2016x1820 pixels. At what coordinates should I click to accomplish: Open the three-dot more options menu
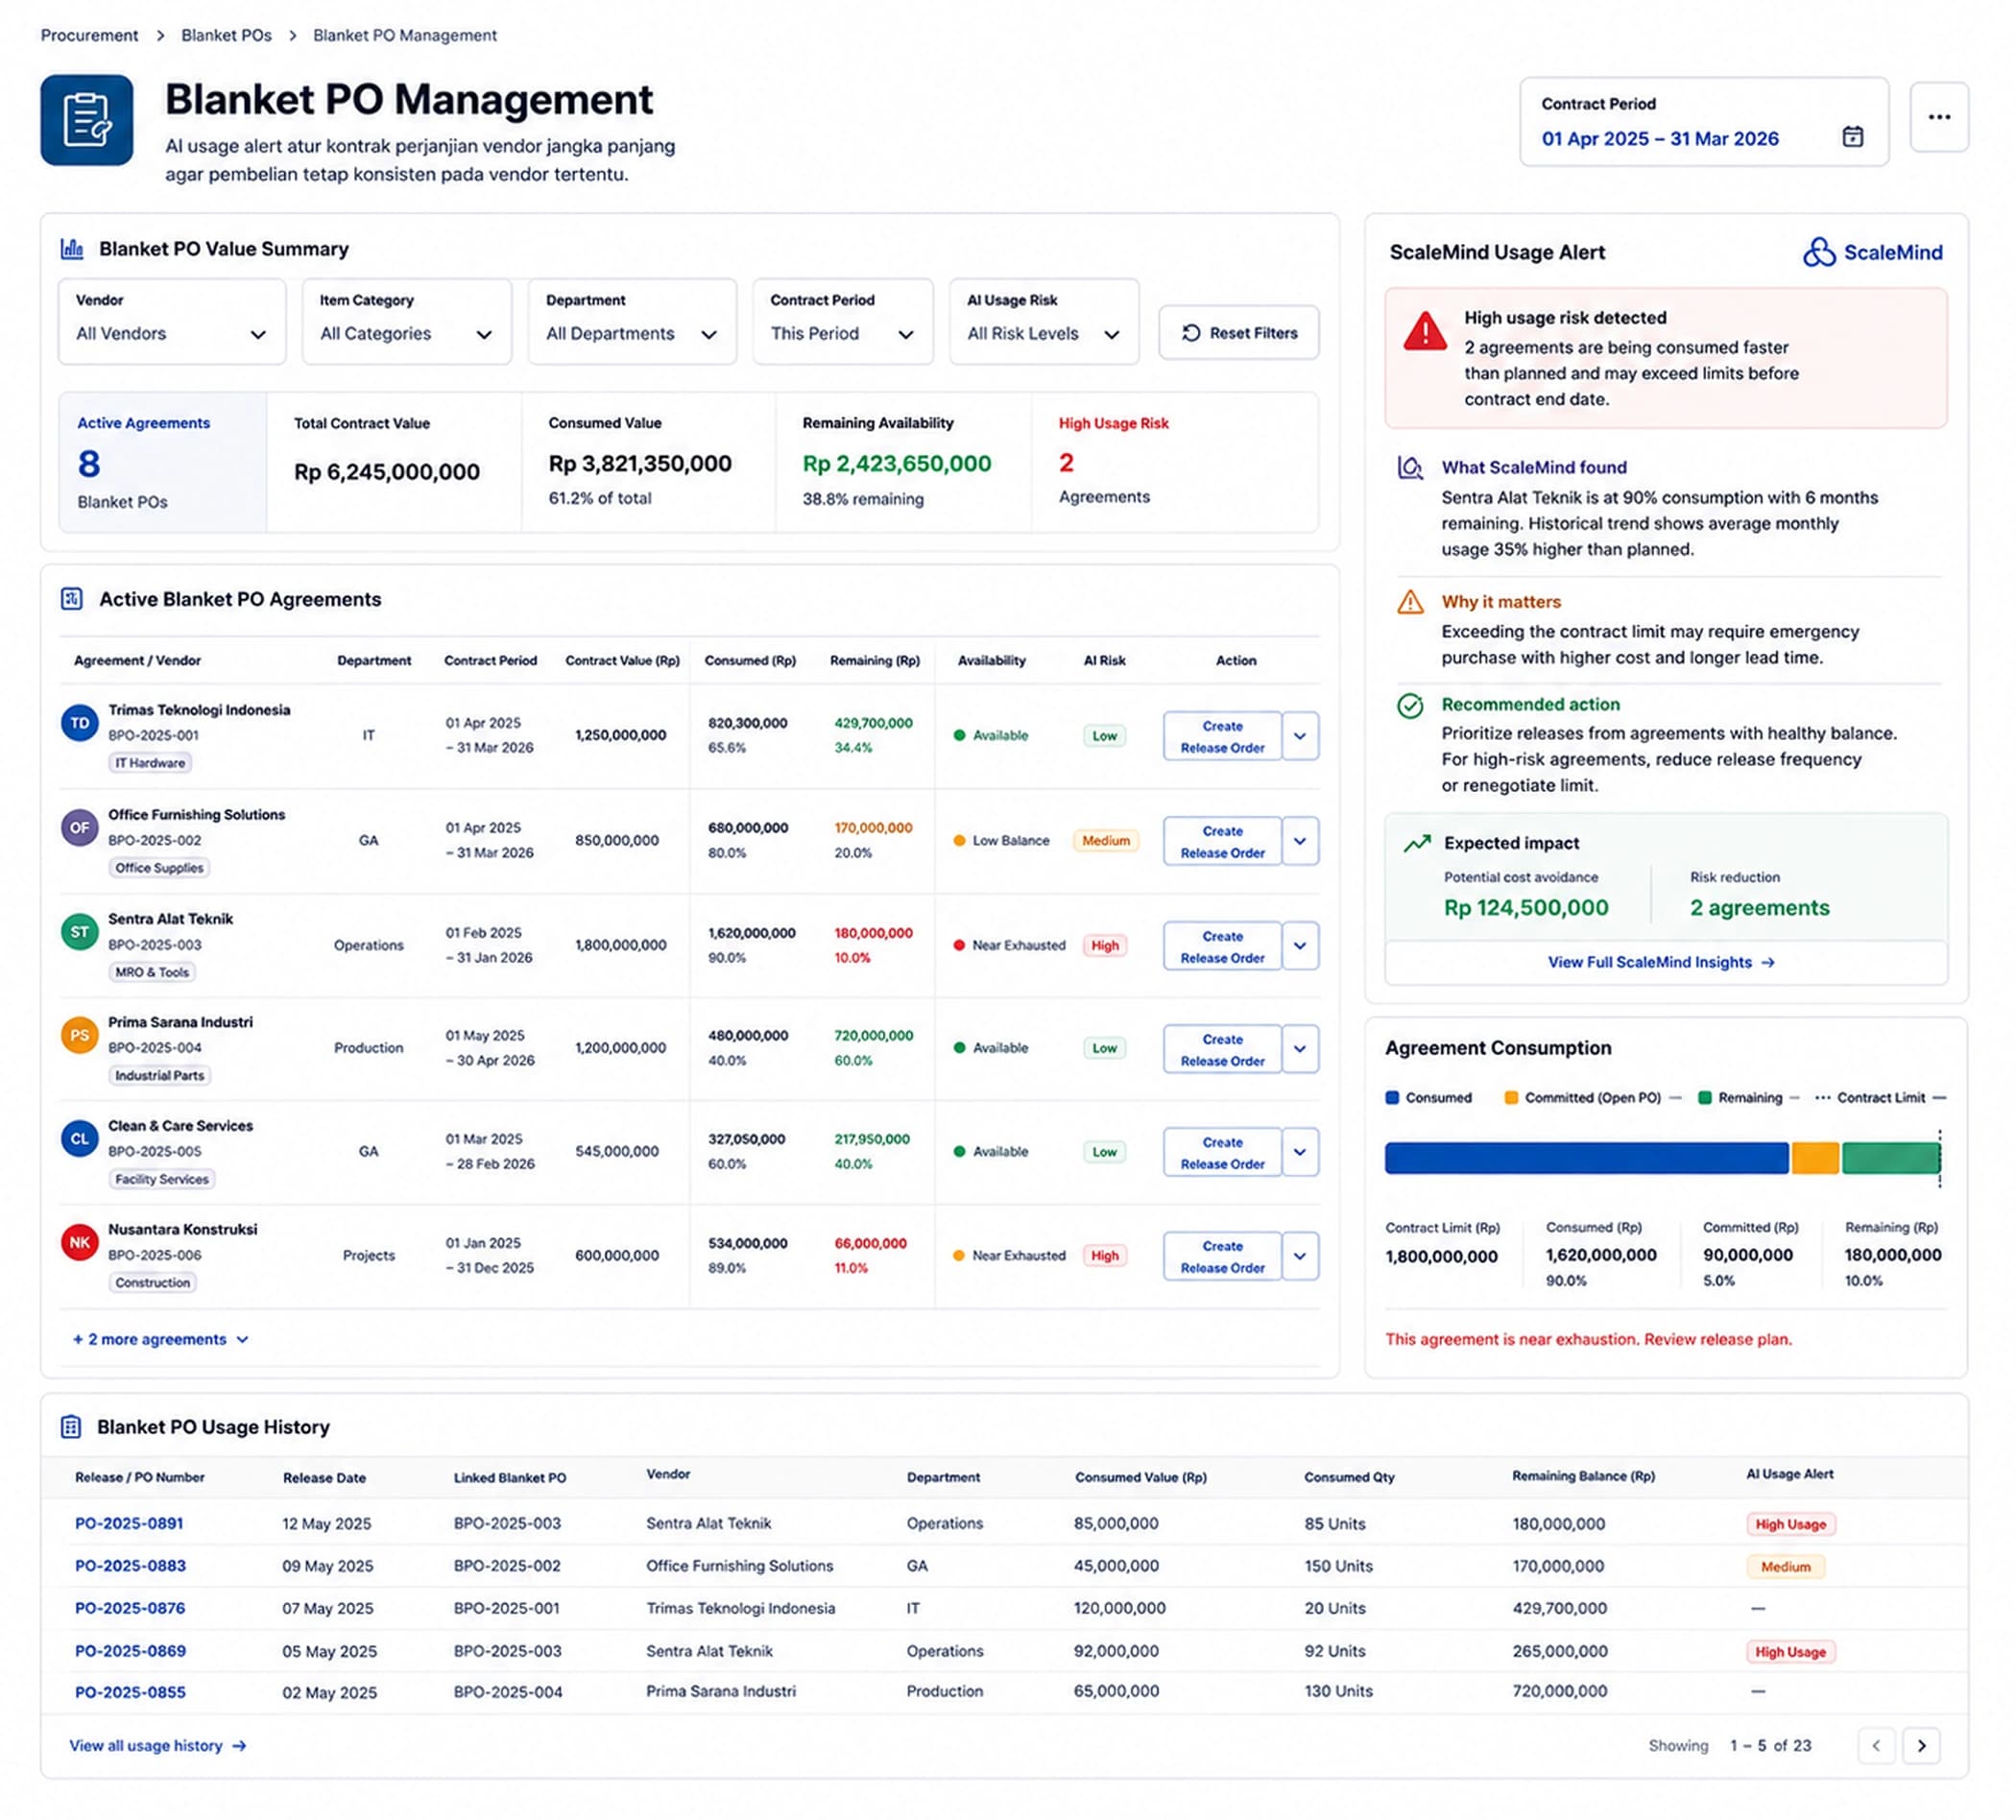point(1939,117)
